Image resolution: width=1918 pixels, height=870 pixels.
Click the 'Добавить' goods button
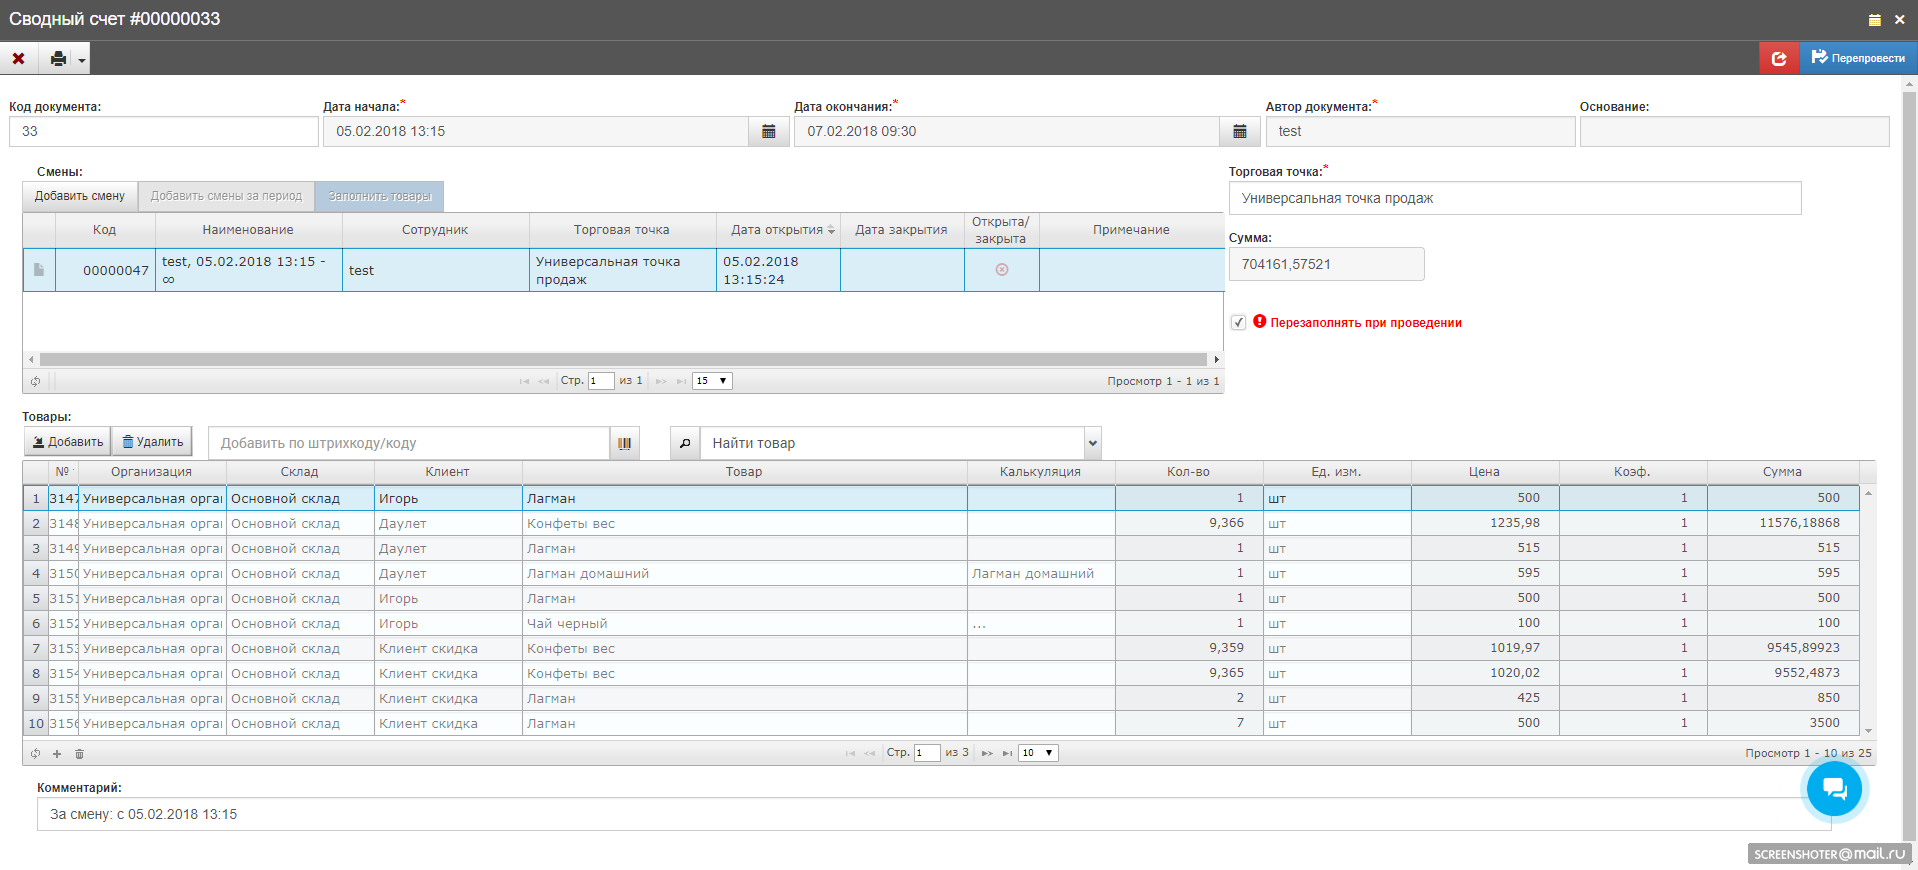click(x=67, y=442)
